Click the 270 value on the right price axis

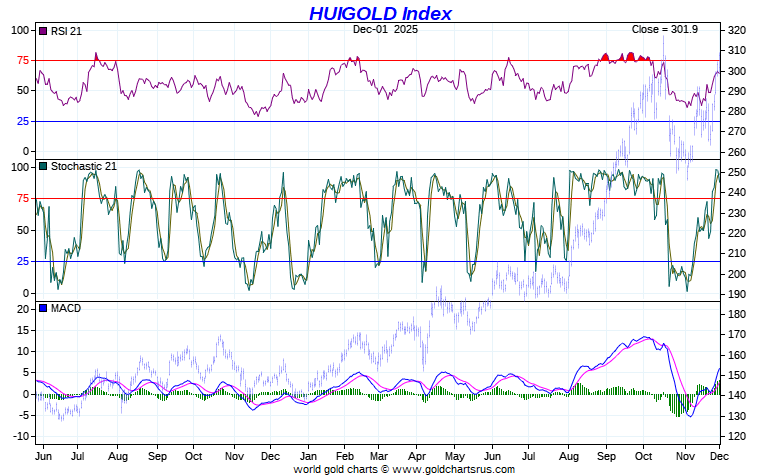pos(737,131)
